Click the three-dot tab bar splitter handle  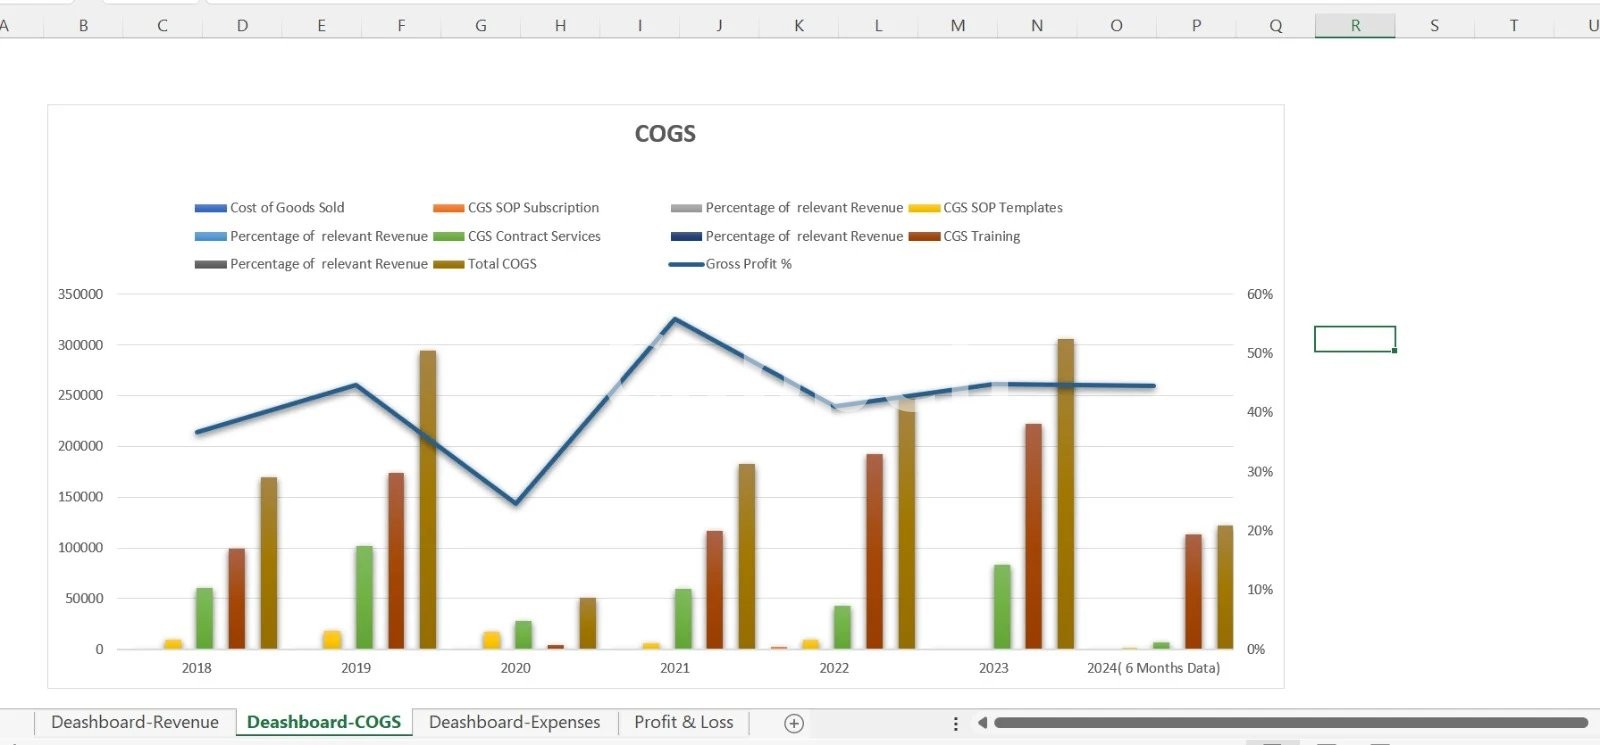point(955,723)
